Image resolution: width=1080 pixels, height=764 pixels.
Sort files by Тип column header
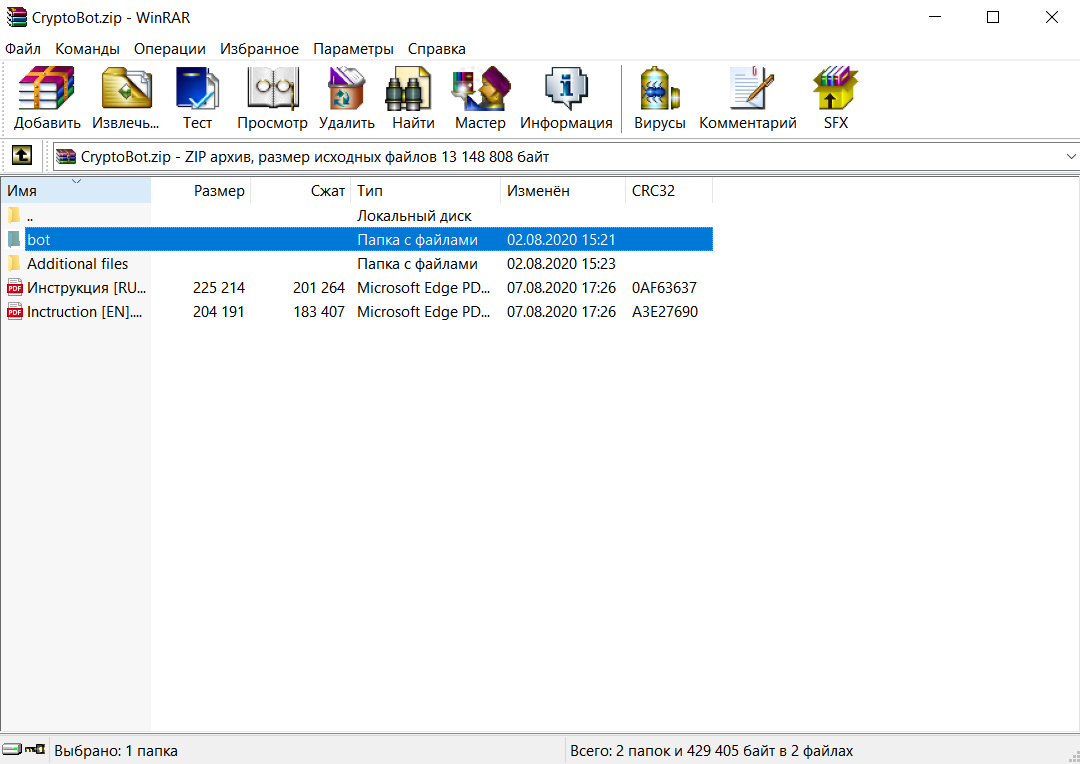426,191
